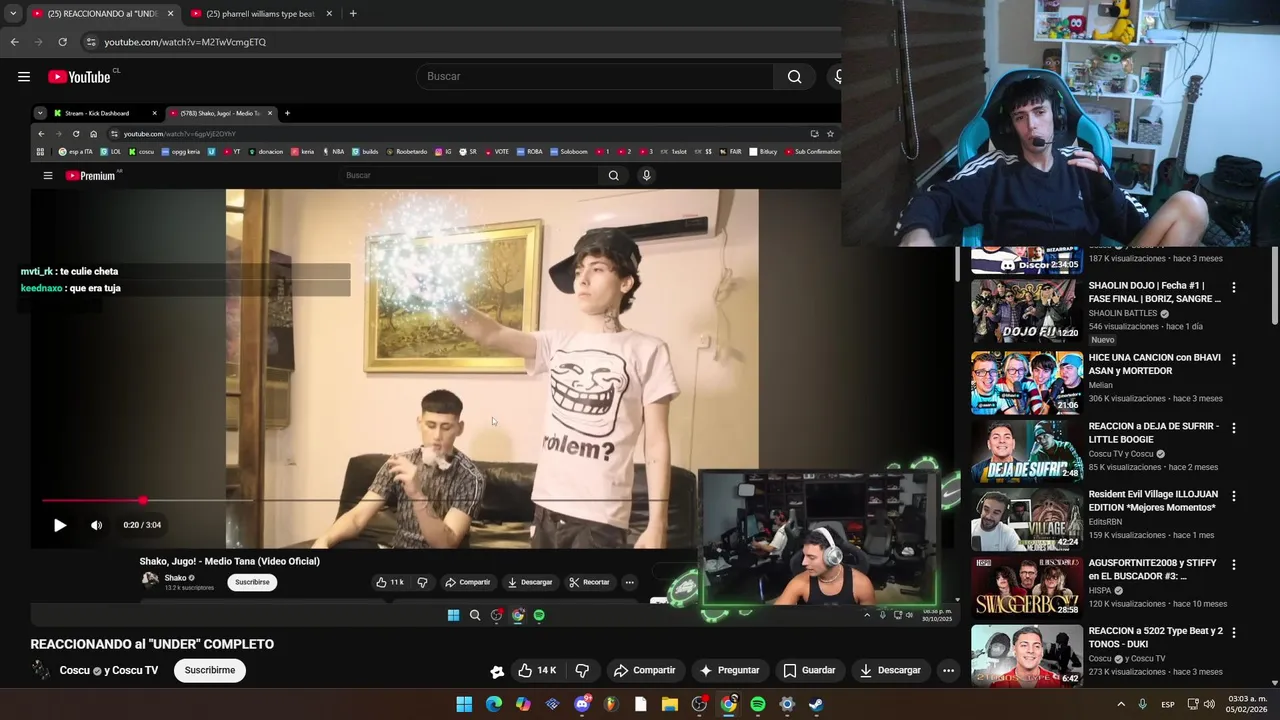Screen dimensions: 1280x720
Task: Open Coscu channel avatar
Action: pos(41,670)
